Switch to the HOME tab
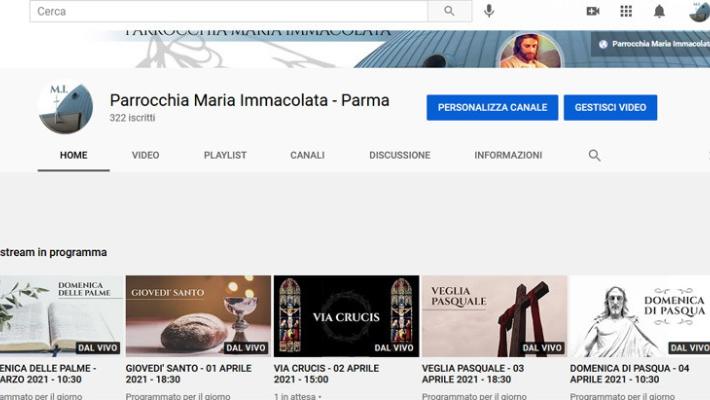 pyautogui.click(x=73, y=155)
